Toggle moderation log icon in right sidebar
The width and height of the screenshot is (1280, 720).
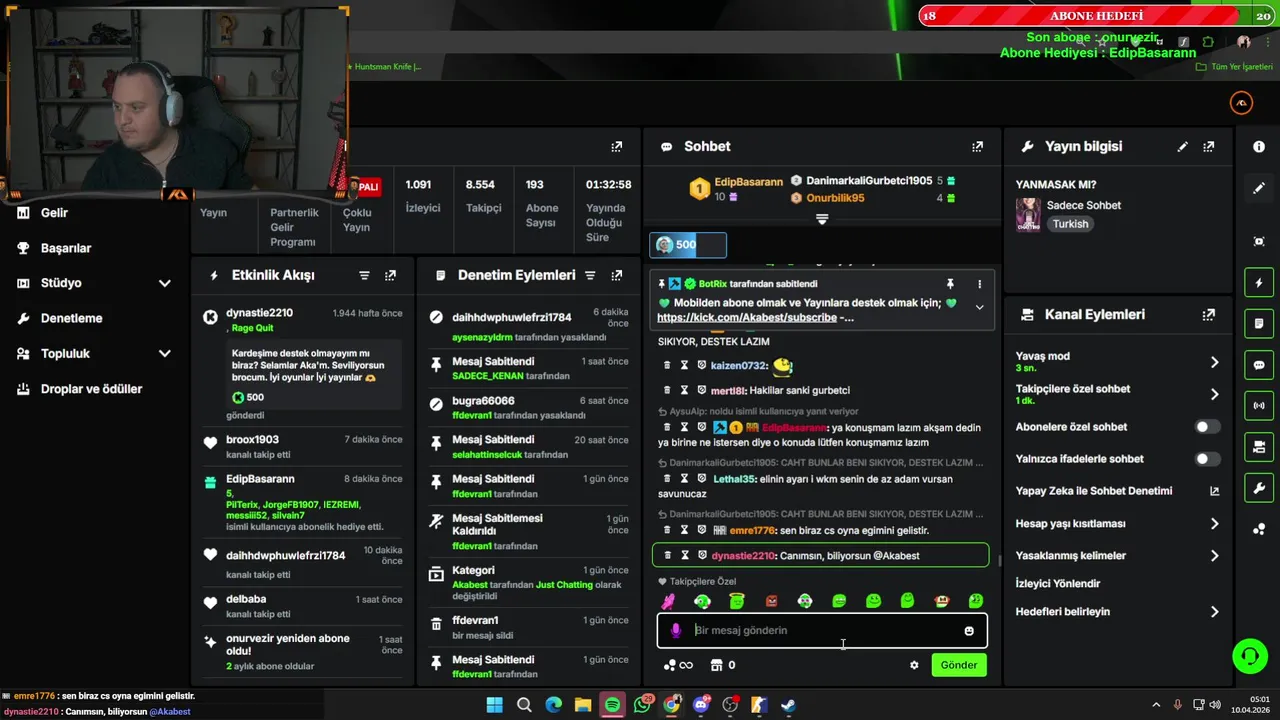click(1259, 324)
